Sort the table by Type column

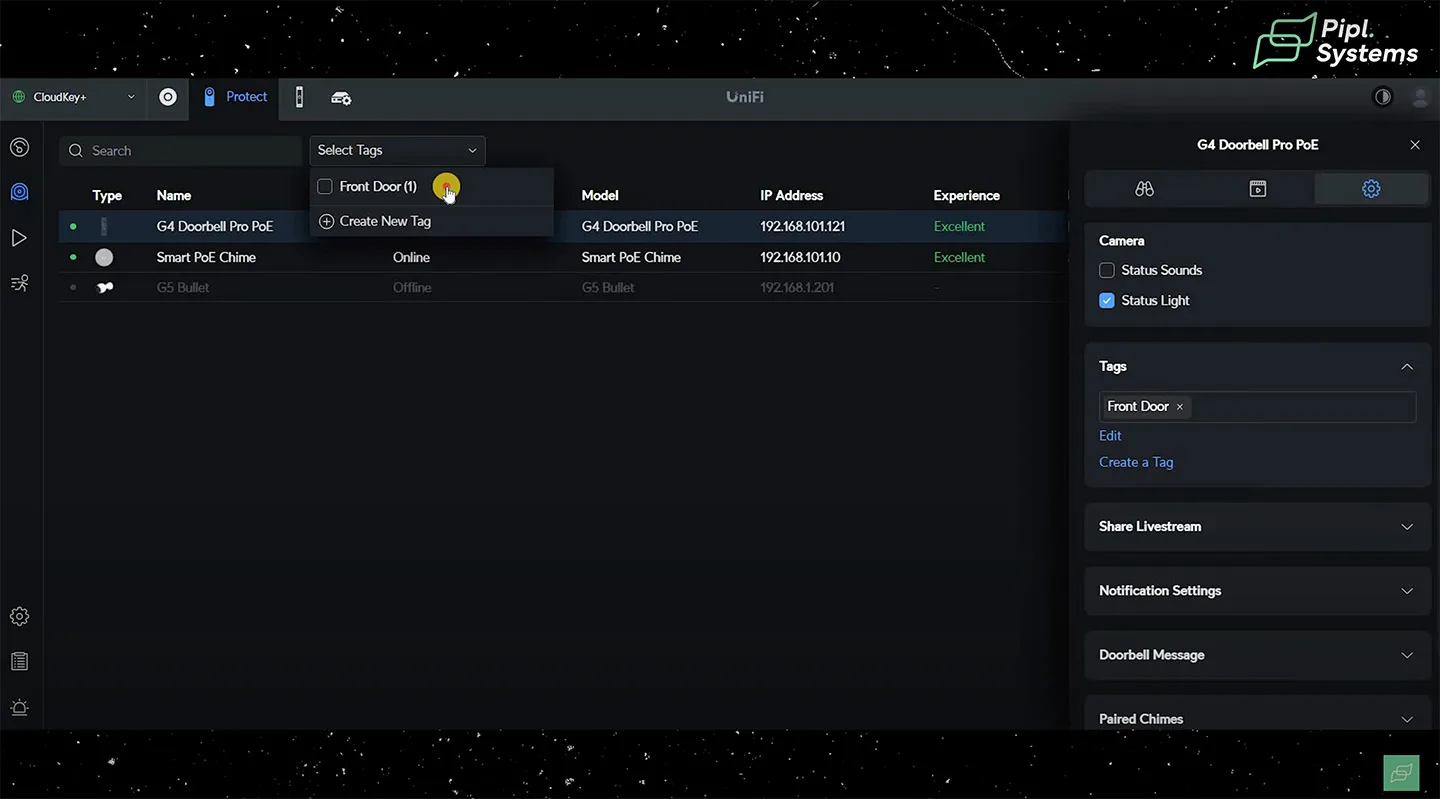(x=107, y=195)
